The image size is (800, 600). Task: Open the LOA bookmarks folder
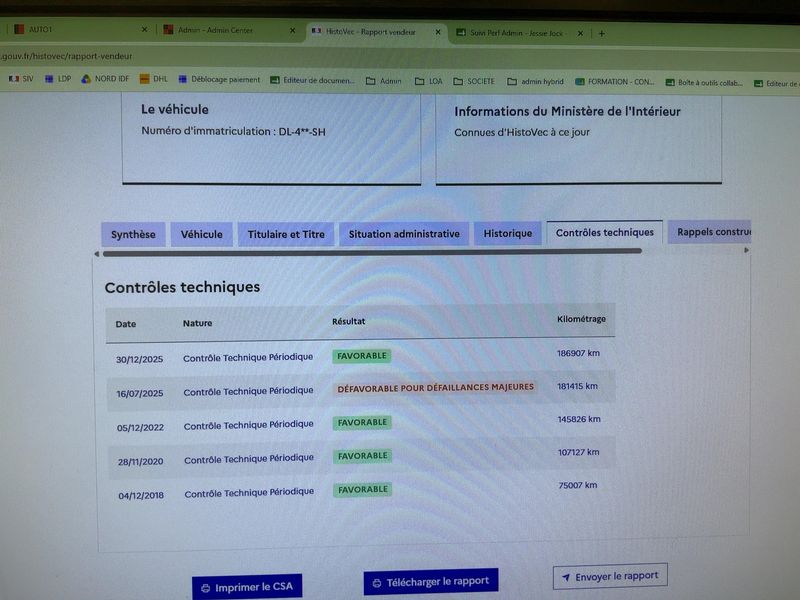click(429, 81)
